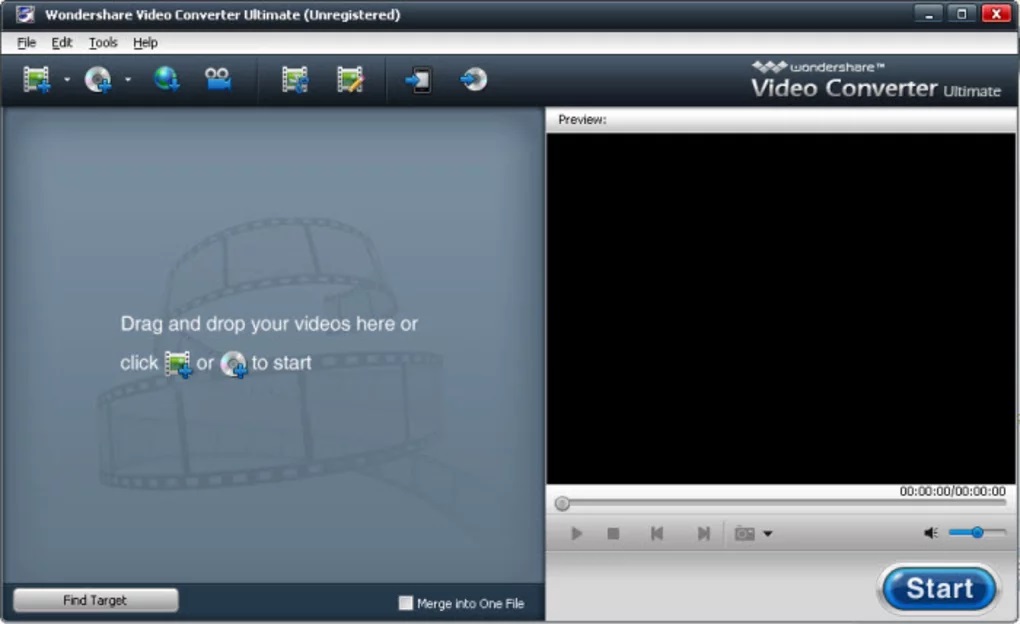Open the snapshot camera dropdown arrow

tap(768, 534)
